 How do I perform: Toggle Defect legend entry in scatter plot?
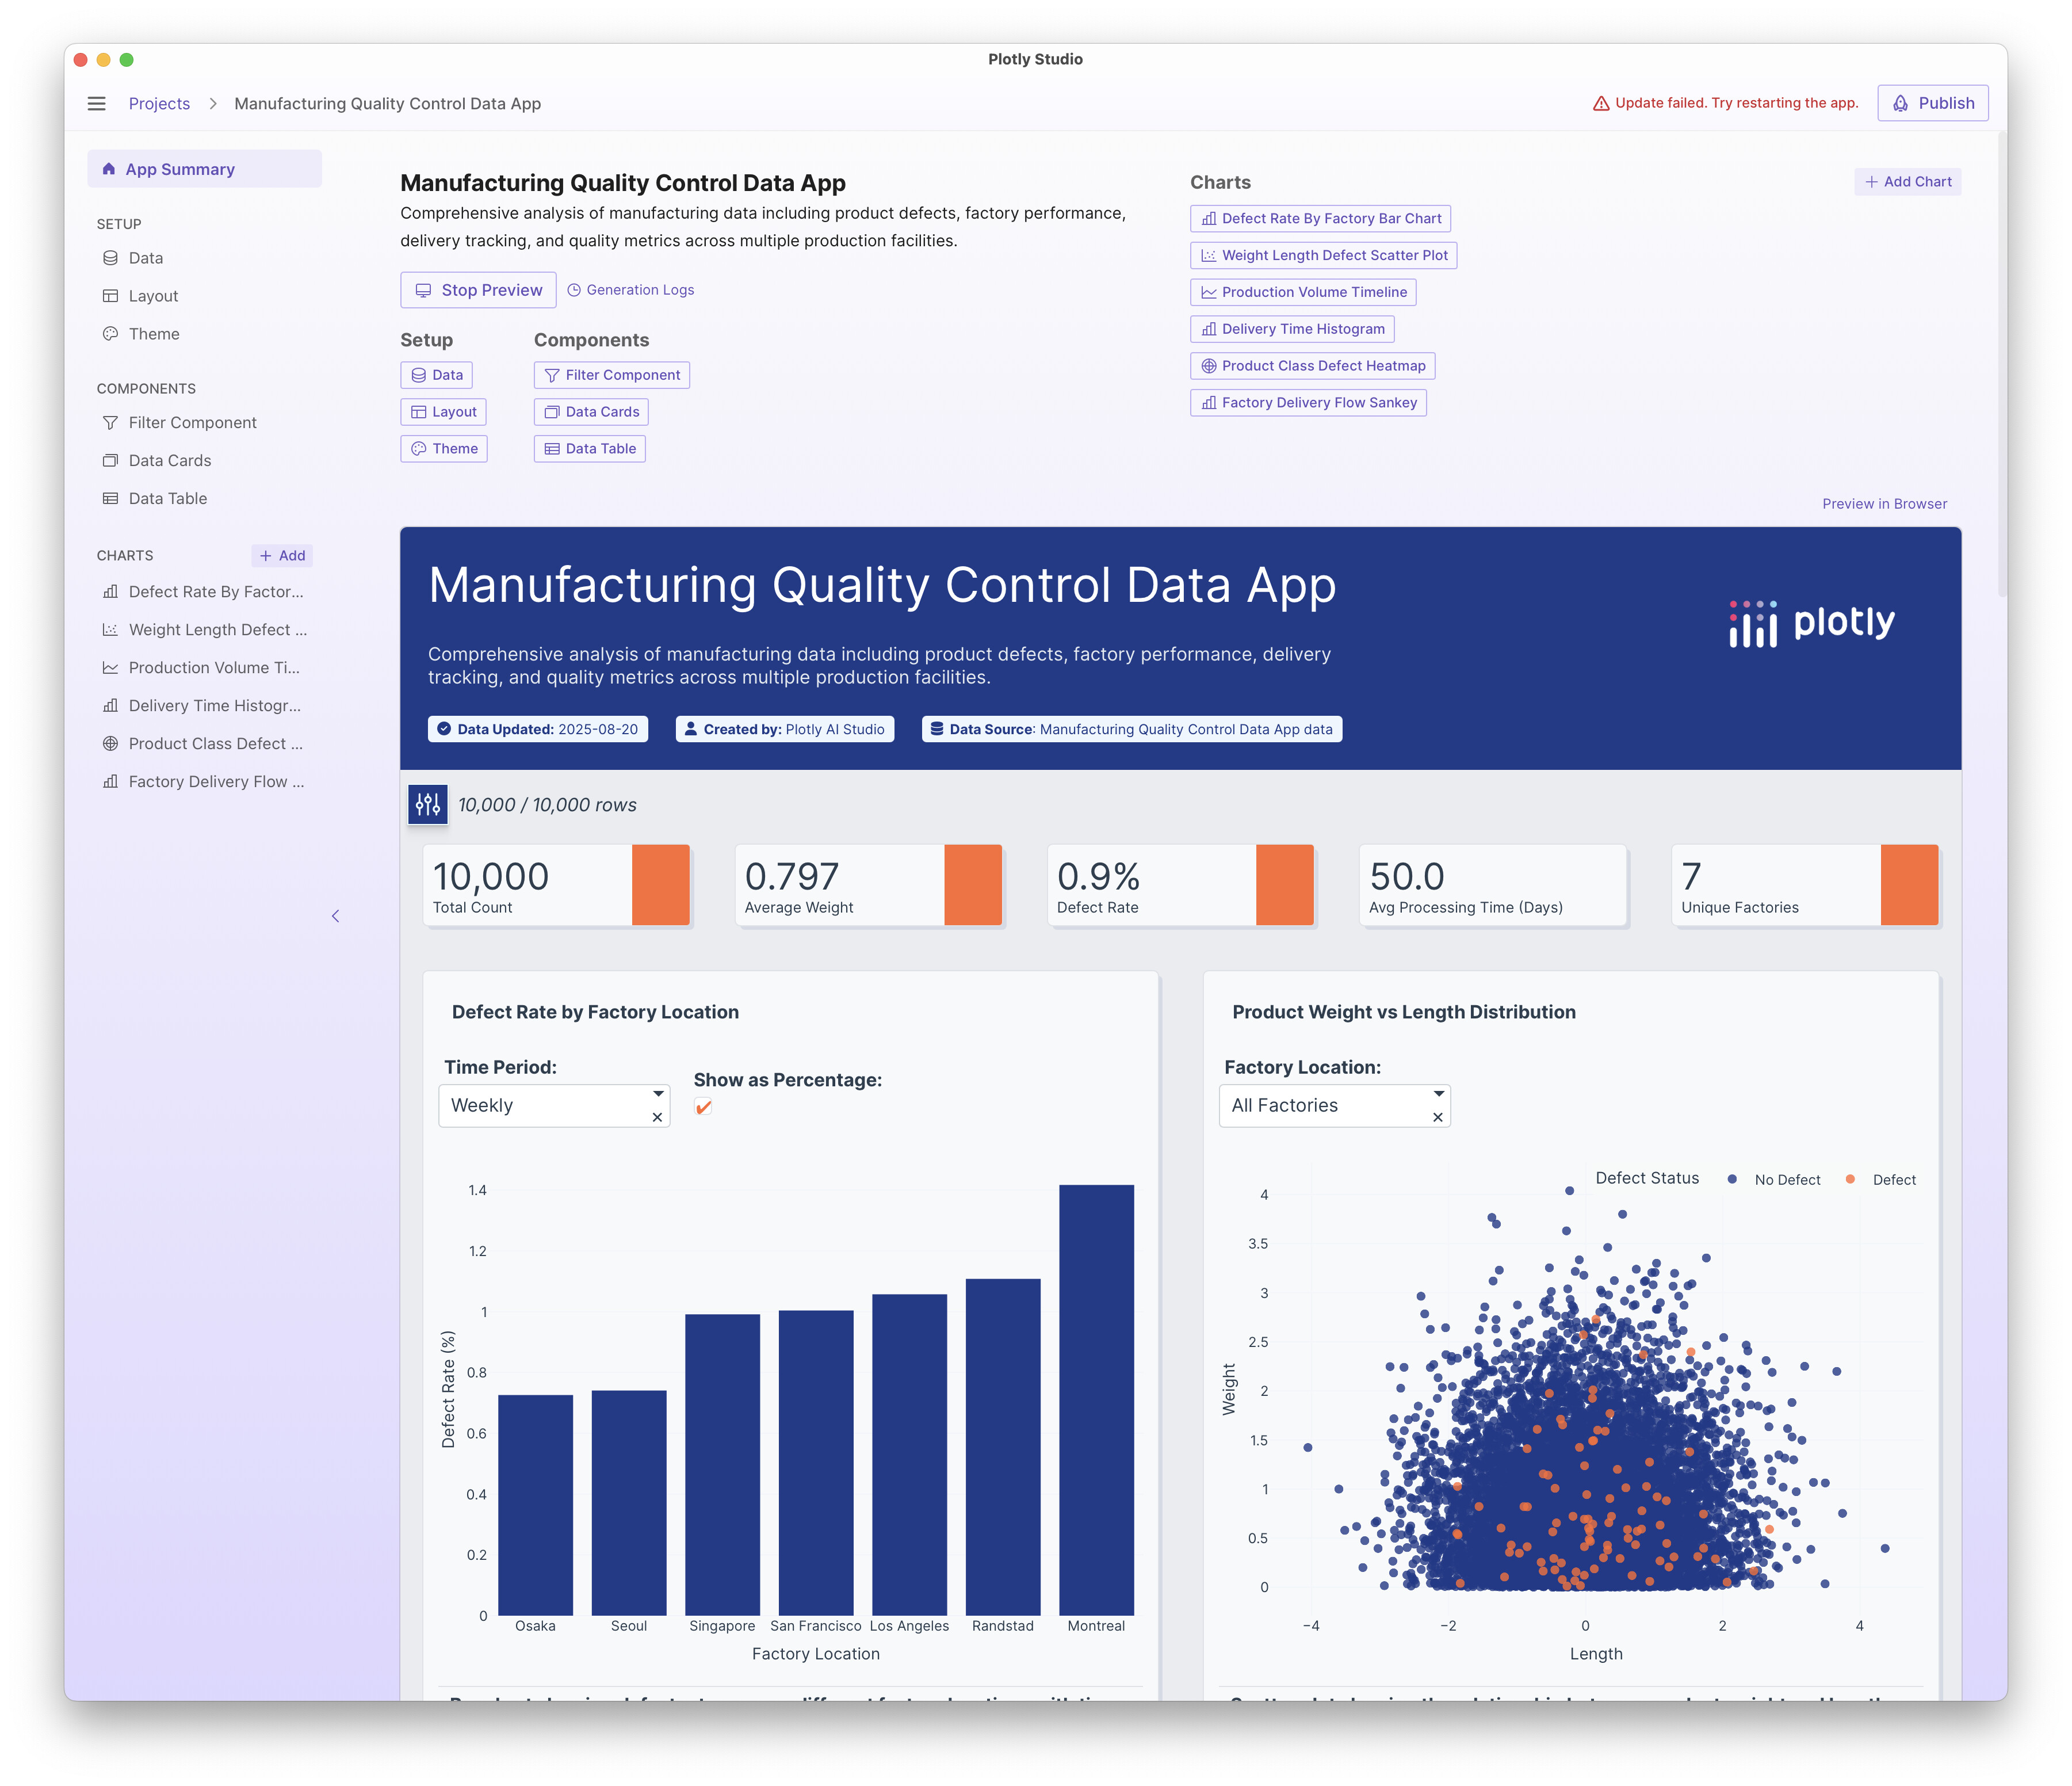pos(1893,1180)
